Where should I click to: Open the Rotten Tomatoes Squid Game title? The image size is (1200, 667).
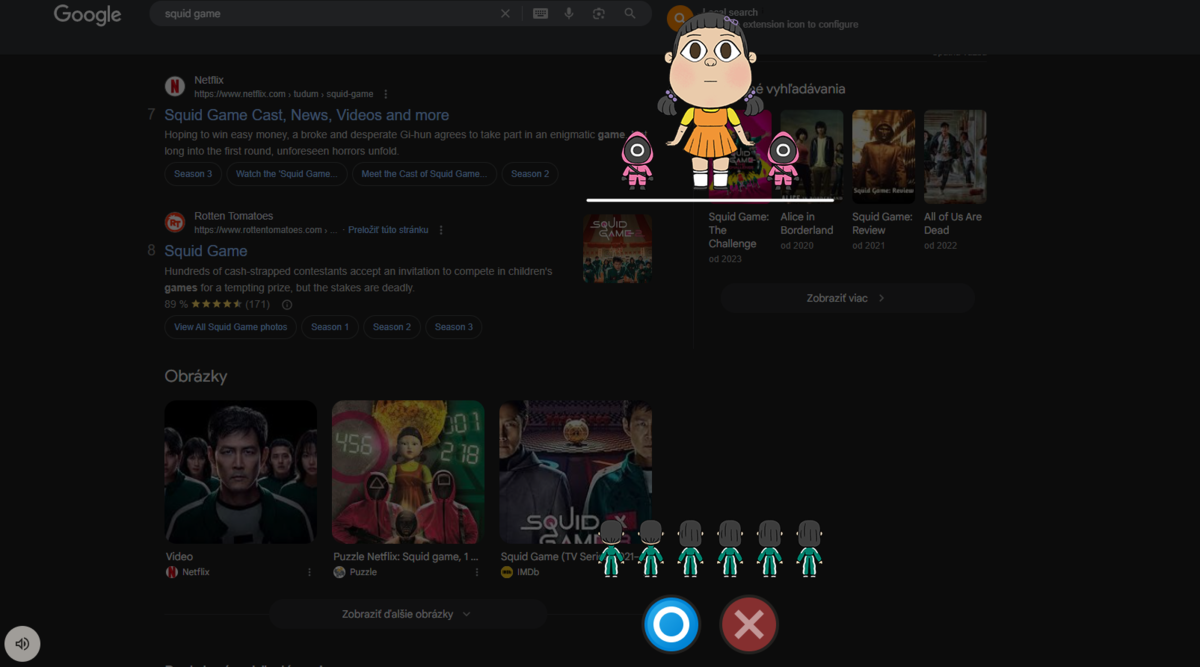click(206, 251)
